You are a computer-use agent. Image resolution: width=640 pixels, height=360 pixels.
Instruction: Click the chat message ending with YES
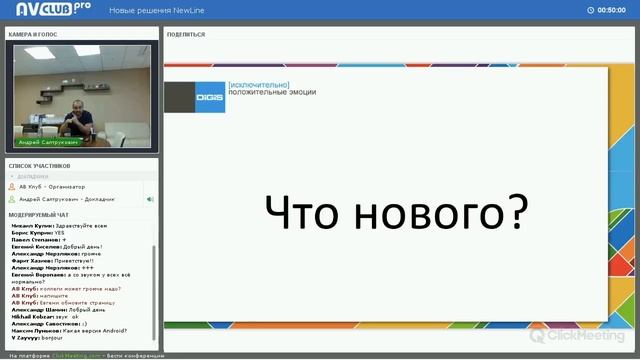(38, 233)
